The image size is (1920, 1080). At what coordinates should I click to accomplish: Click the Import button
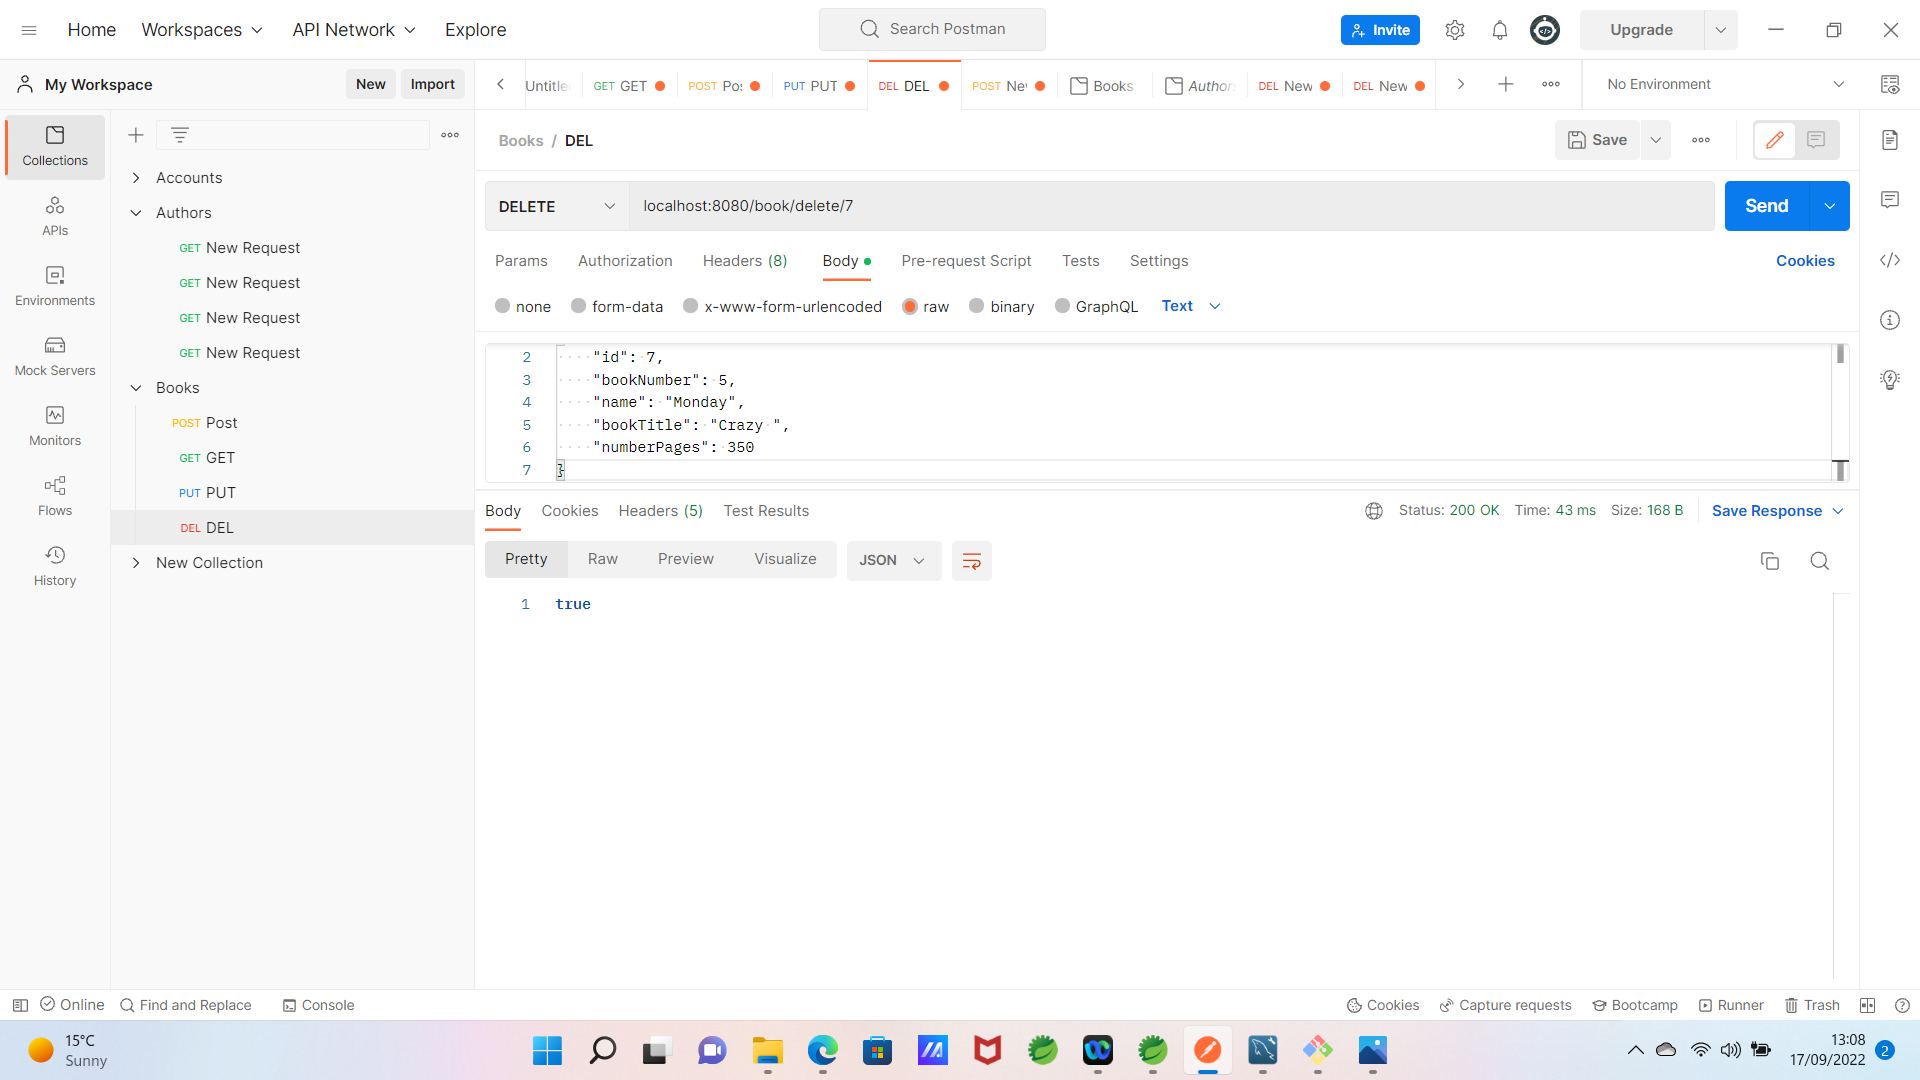point(432,85)
